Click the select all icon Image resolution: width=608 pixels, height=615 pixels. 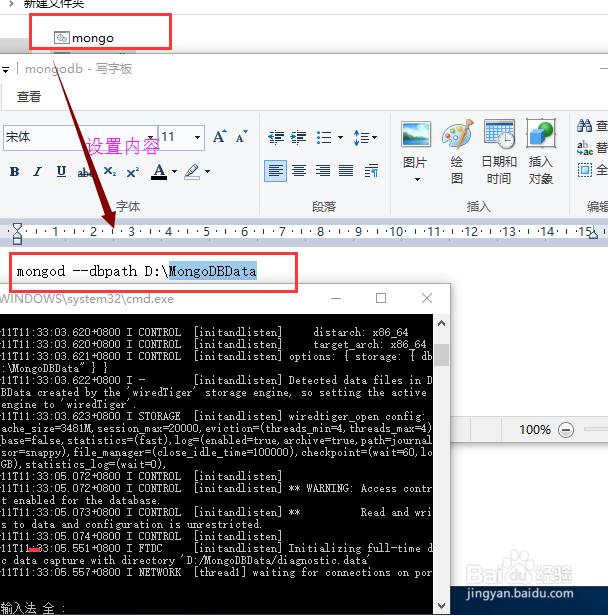tap(584, 170)
